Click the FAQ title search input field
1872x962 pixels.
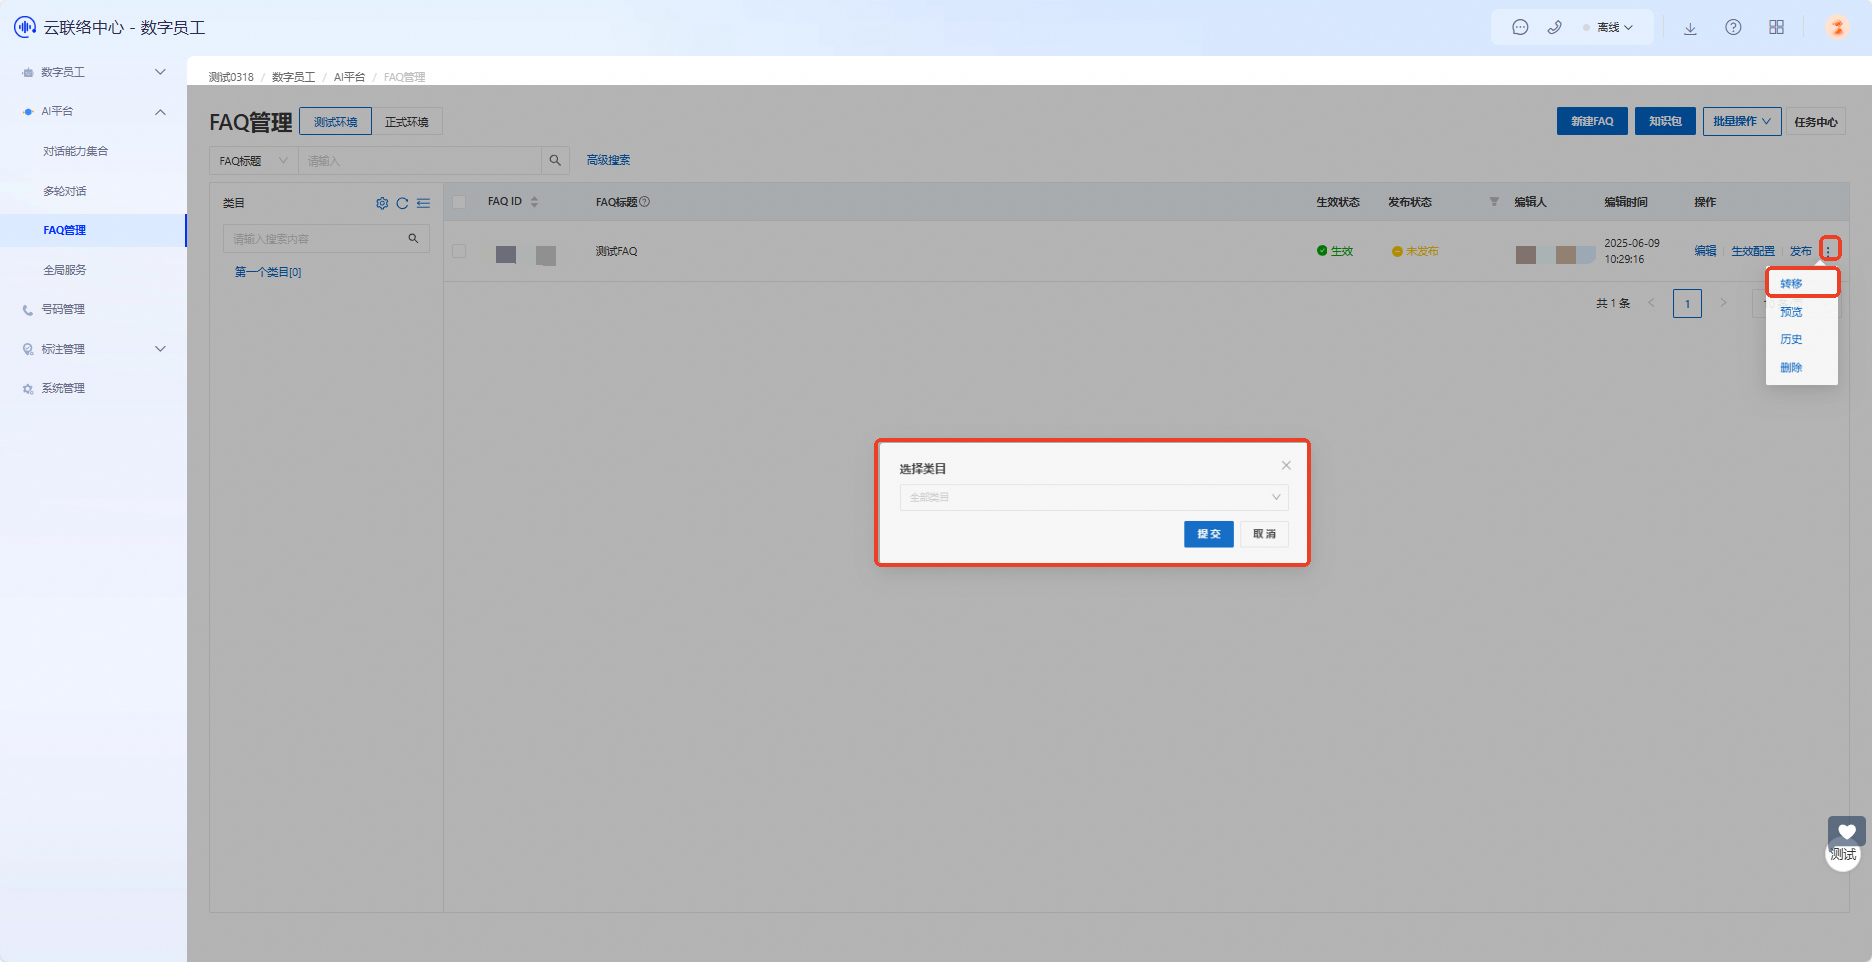(420, 160)
